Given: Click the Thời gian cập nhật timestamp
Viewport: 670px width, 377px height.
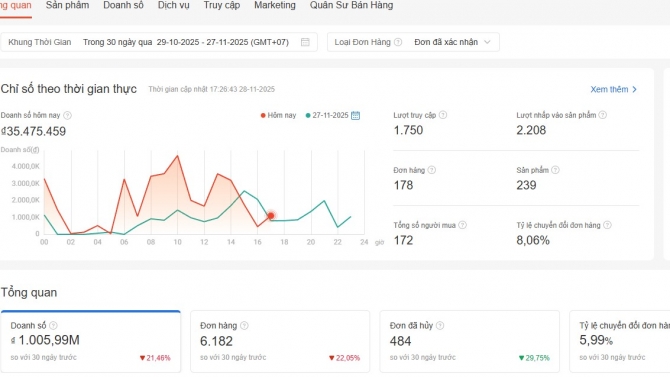Looking at the screenshot, I should (212, 89).
